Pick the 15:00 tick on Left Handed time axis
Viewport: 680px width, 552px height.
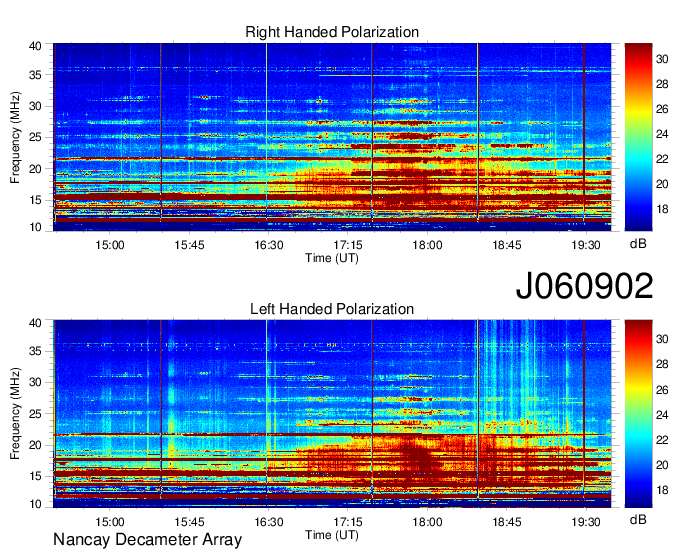pos(110,522)
